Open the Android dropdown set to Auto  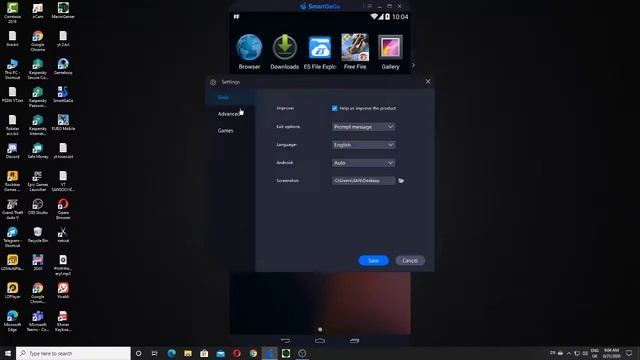pos(363,163)
